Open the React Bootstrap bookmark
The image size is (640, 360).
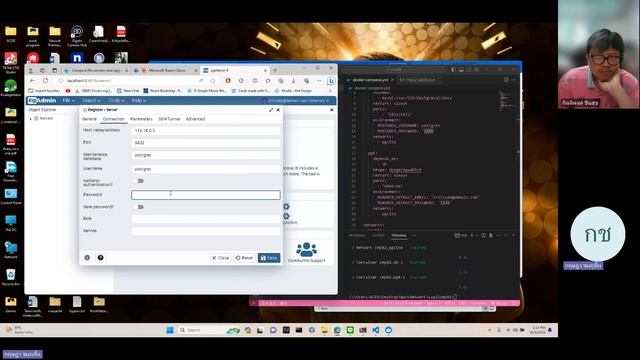pos(163,91)
